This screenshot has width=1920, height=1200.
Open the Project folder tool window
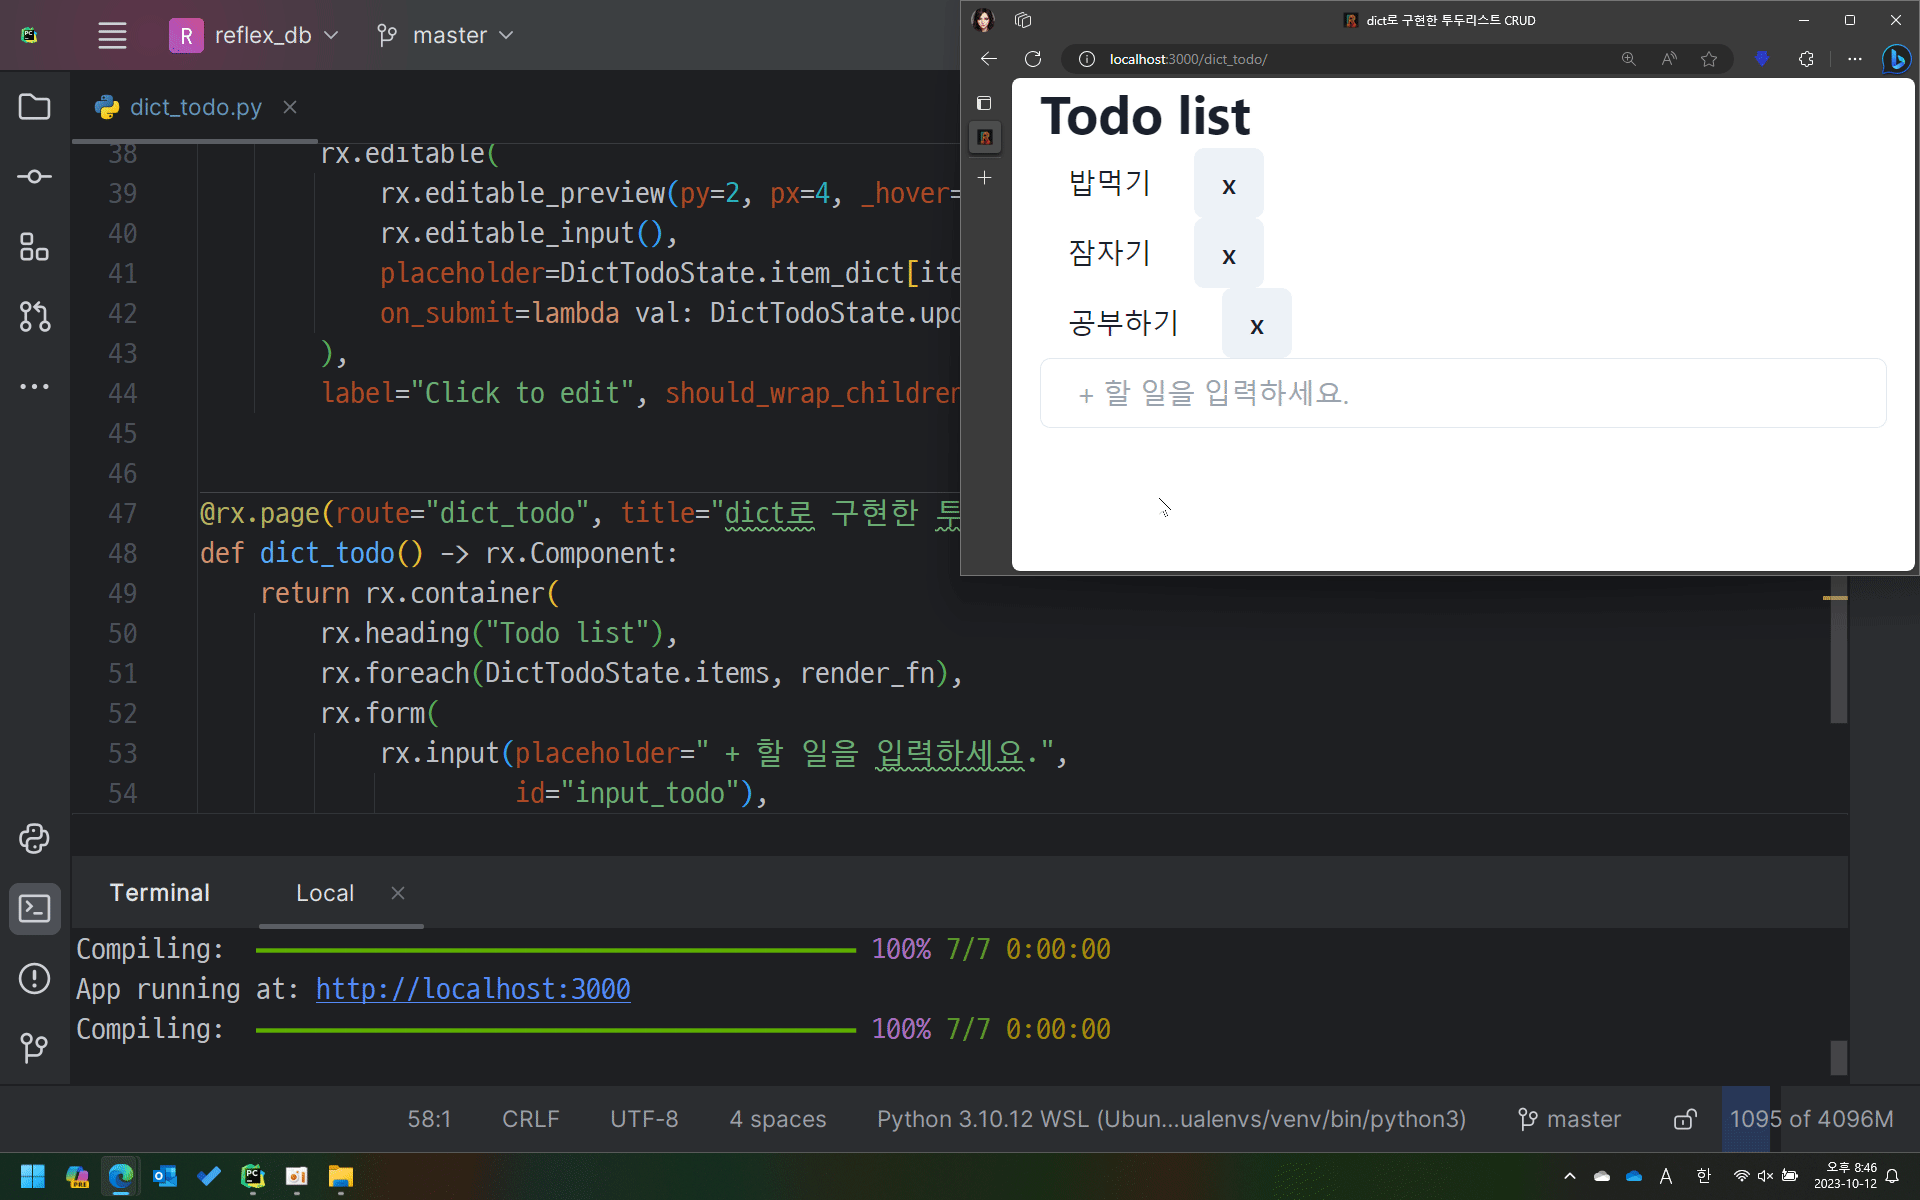(34, 107)
